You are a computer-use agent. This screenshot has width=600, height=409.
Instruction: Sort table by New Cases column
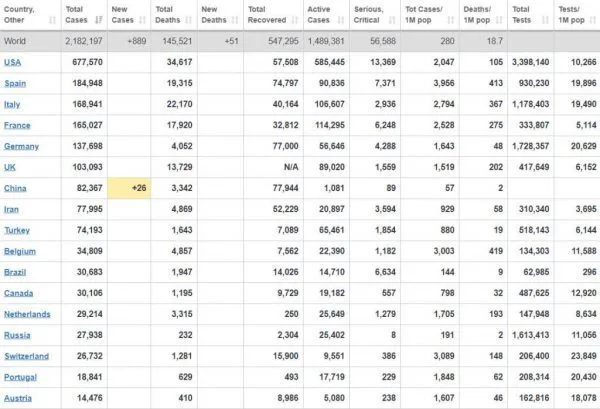(x=123, y=15)
